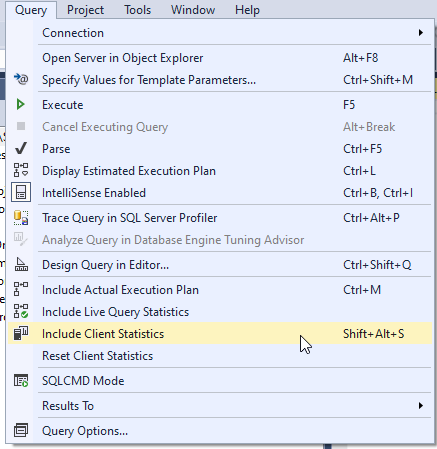Viewport: 437px width, 449px height.
Task: Expand the Results To submenu arrow
Action: pos(421,406)
